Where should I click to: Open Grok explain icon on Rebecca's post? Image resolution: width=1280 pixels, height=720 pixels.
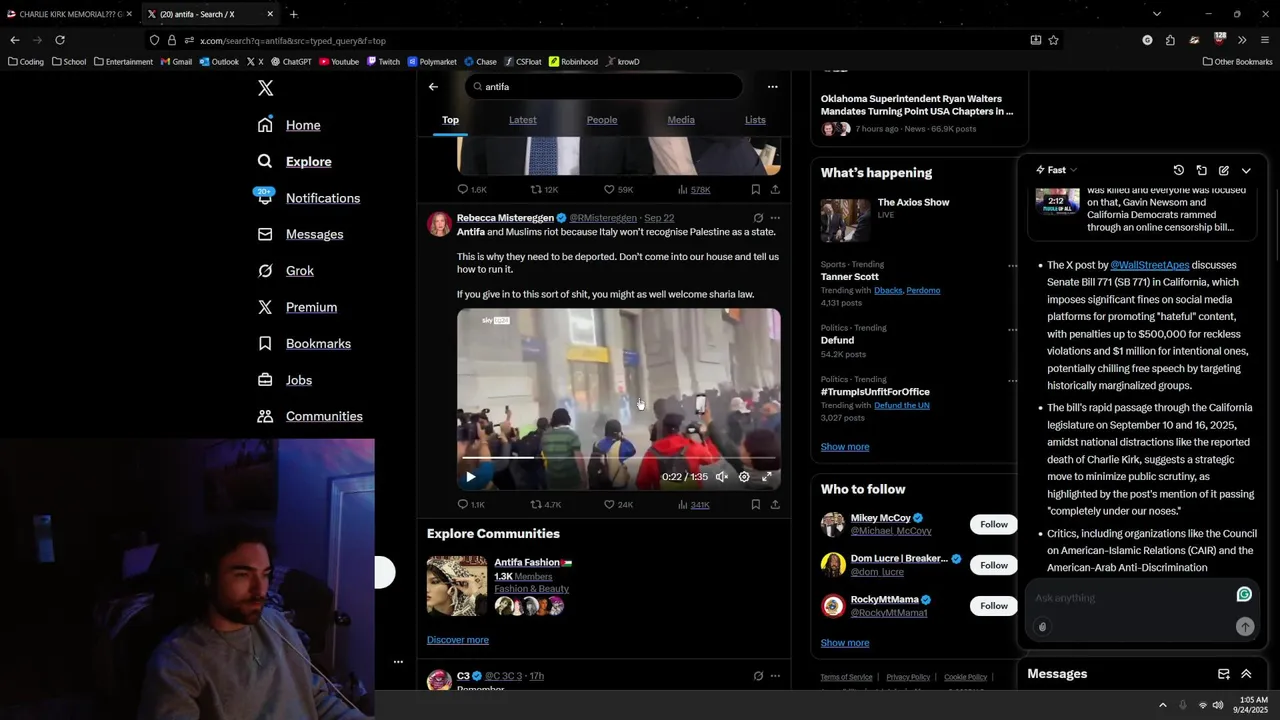pyautogui.click(x=758, y=218)
